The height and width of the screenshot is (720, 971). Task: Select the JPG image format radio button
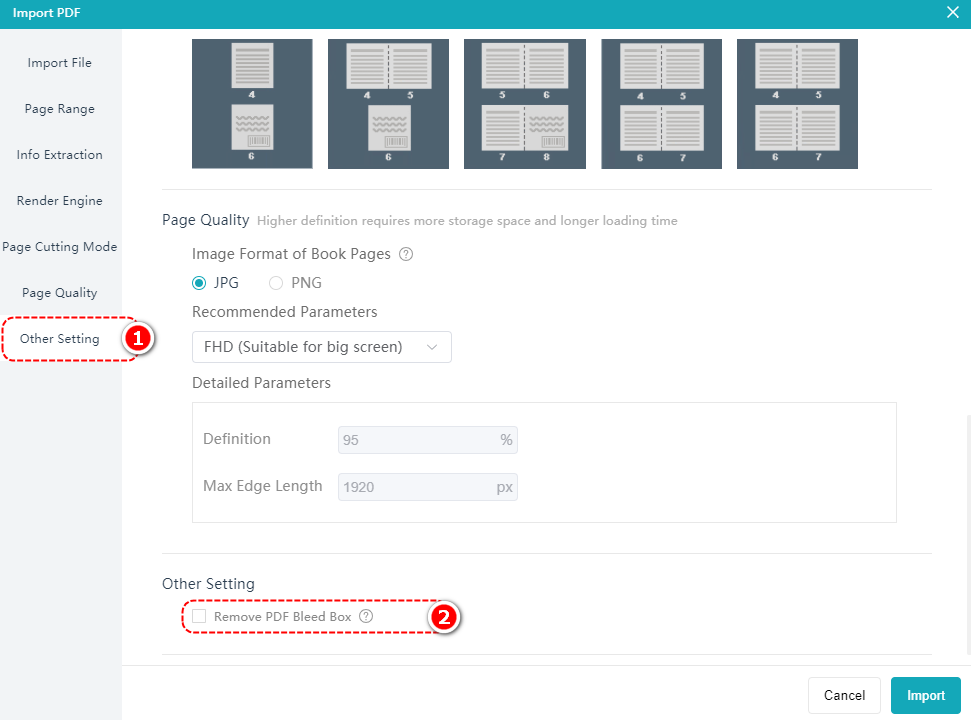pyautogui.click(x=199, y=283)
